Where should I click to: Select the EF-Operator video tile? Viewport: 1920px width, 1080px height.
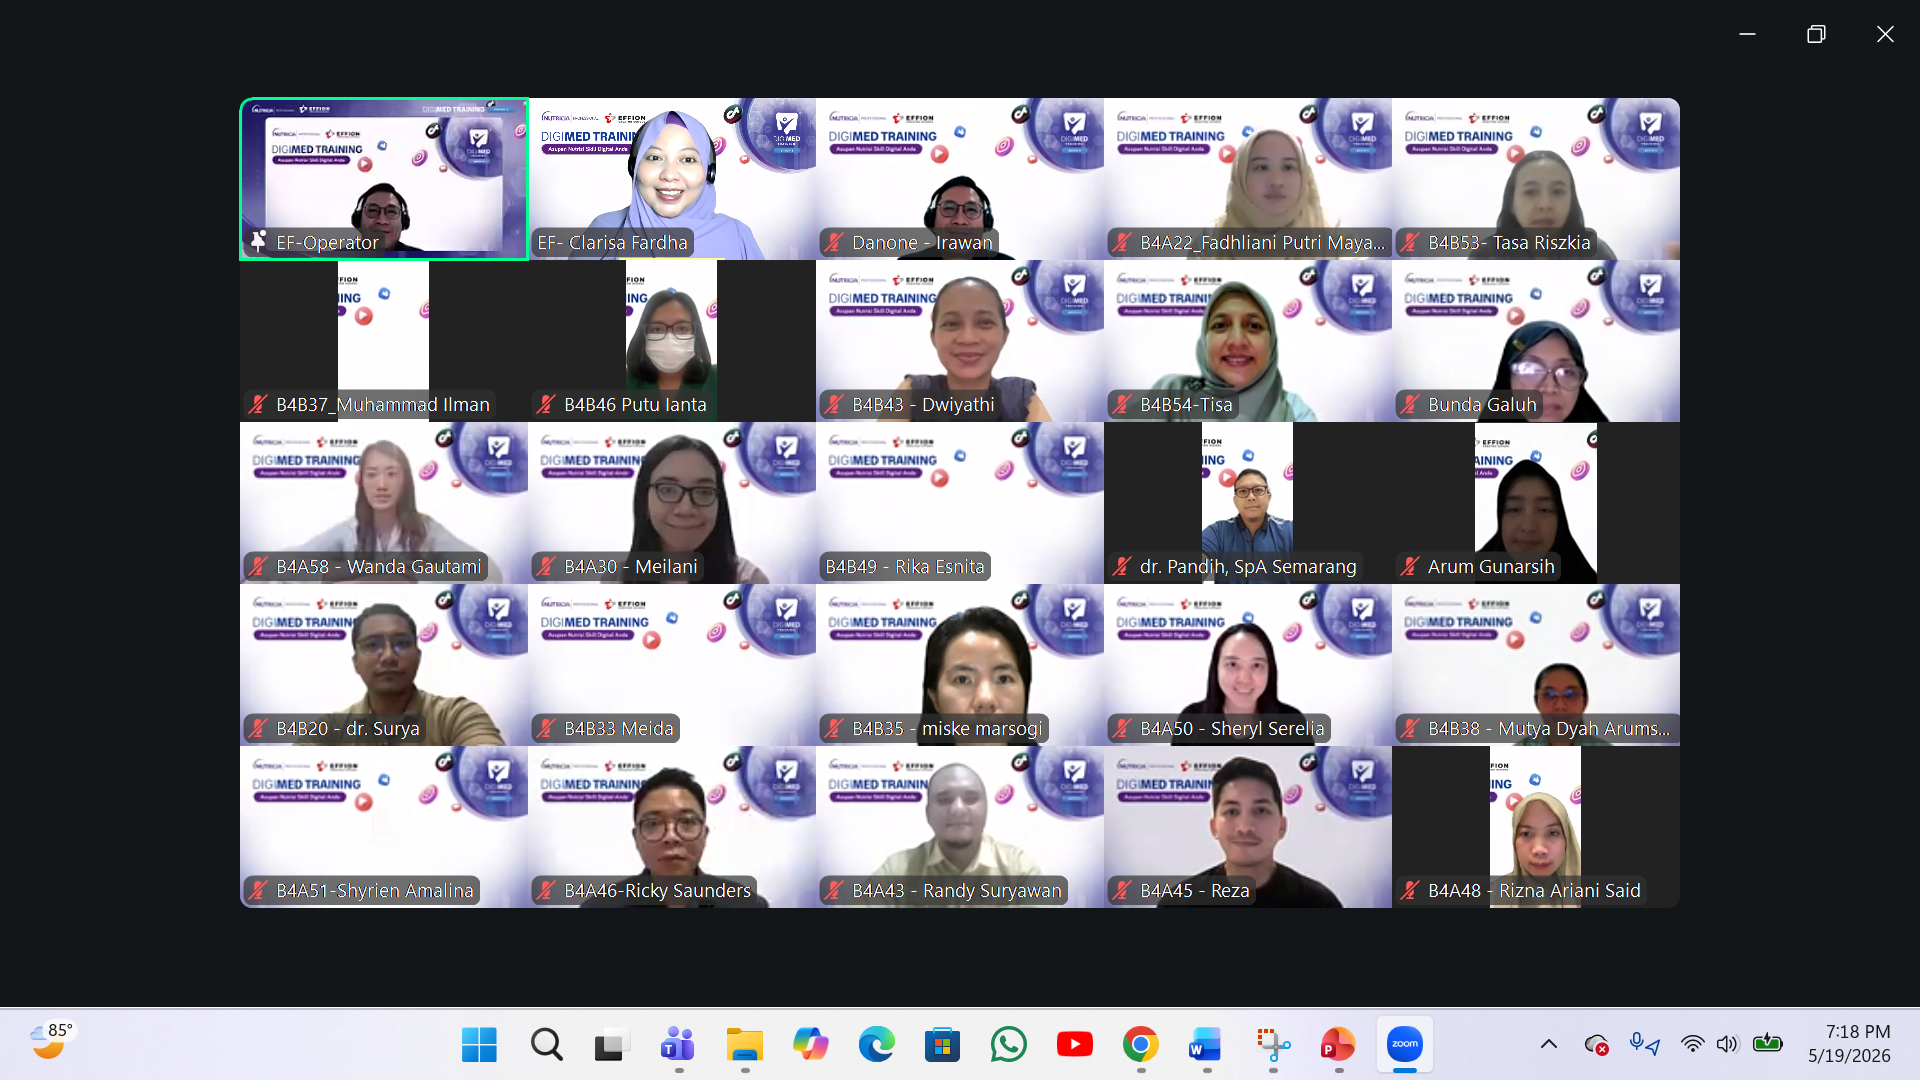(x=384, y=179)
